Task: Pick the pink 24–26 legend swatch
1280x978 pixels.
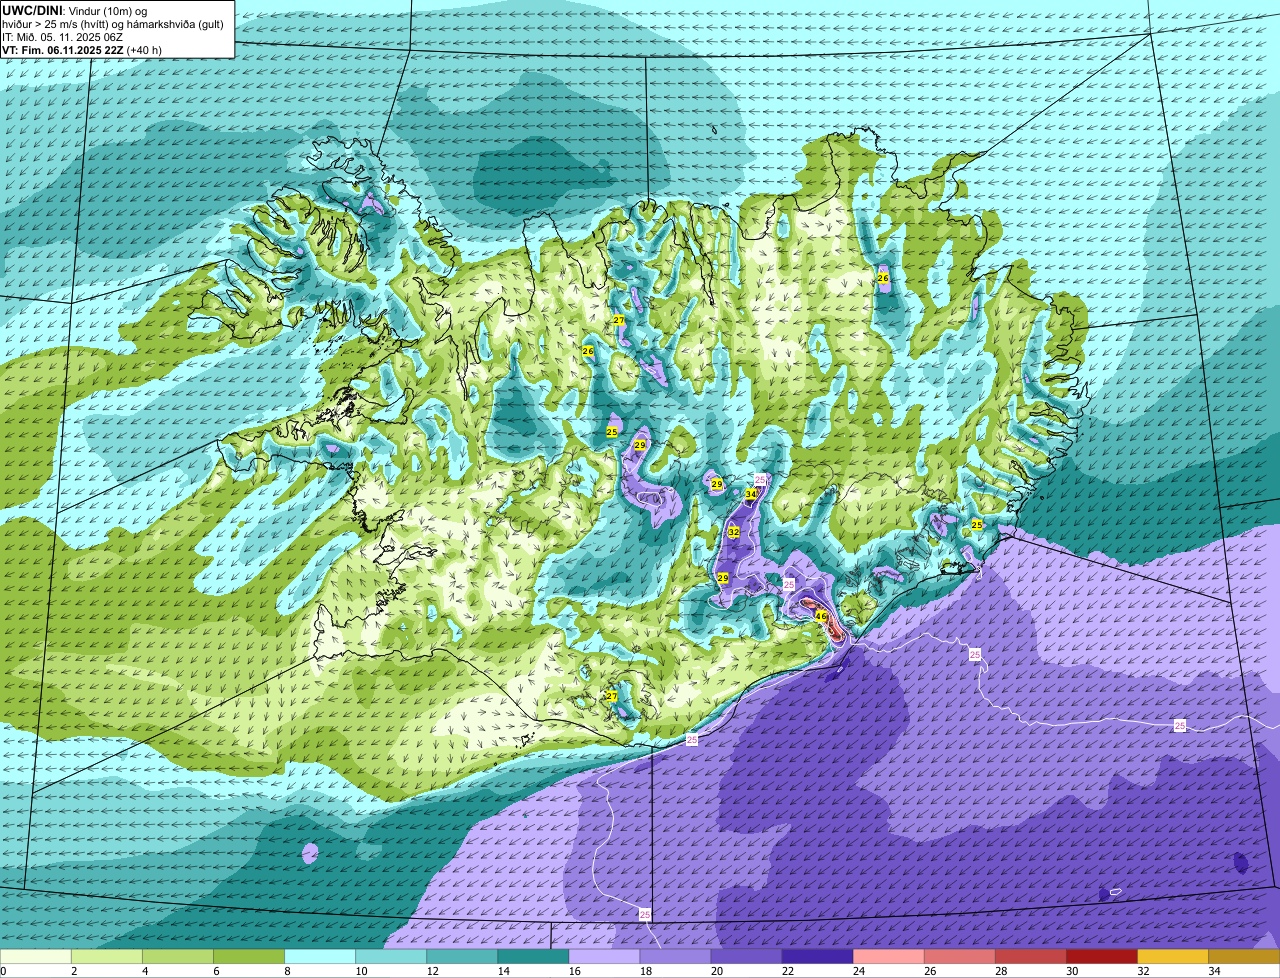Action: point(888,957)
